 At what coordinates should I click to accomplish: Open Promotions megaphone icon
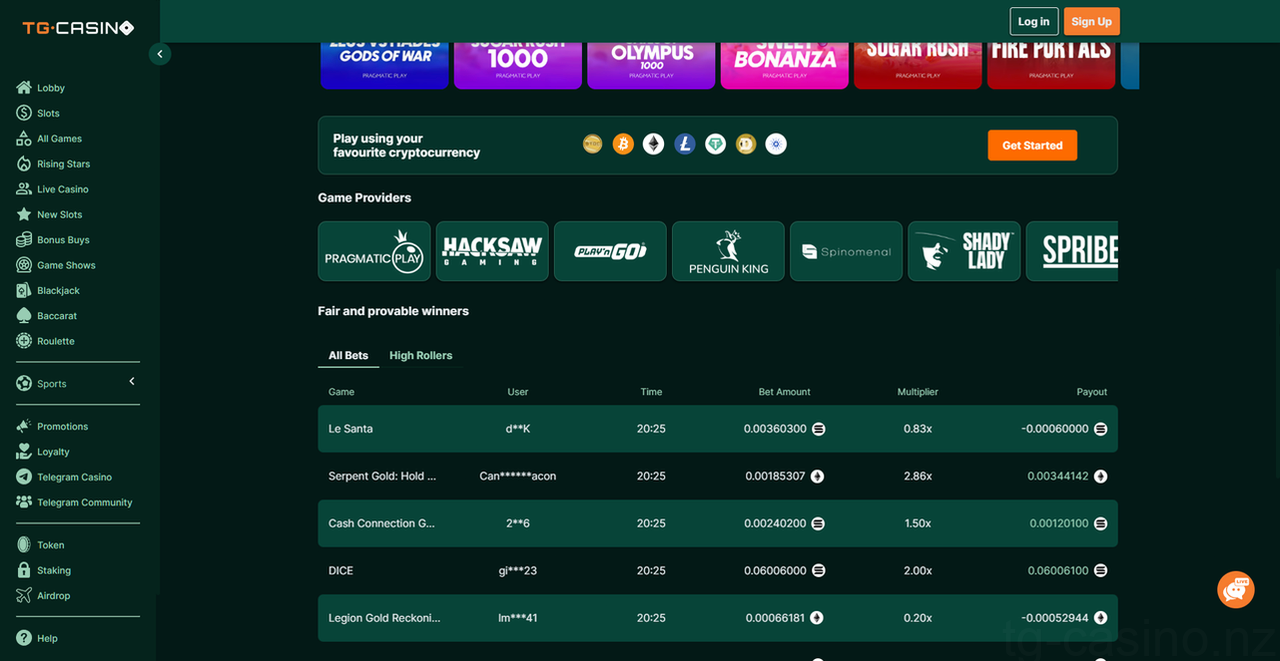(24, 426)
